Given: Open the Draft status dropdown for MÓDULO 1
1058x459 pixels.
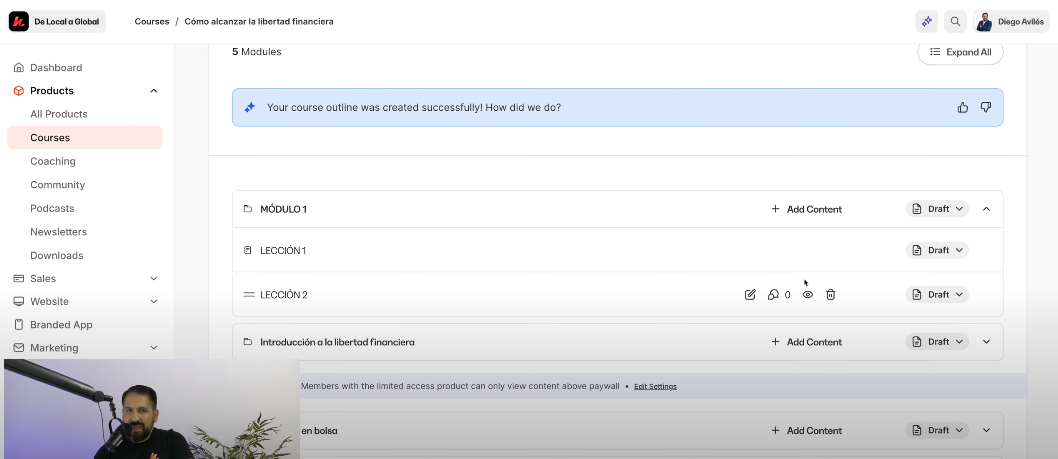Looking at the screenshot, I should click(937, 209).
